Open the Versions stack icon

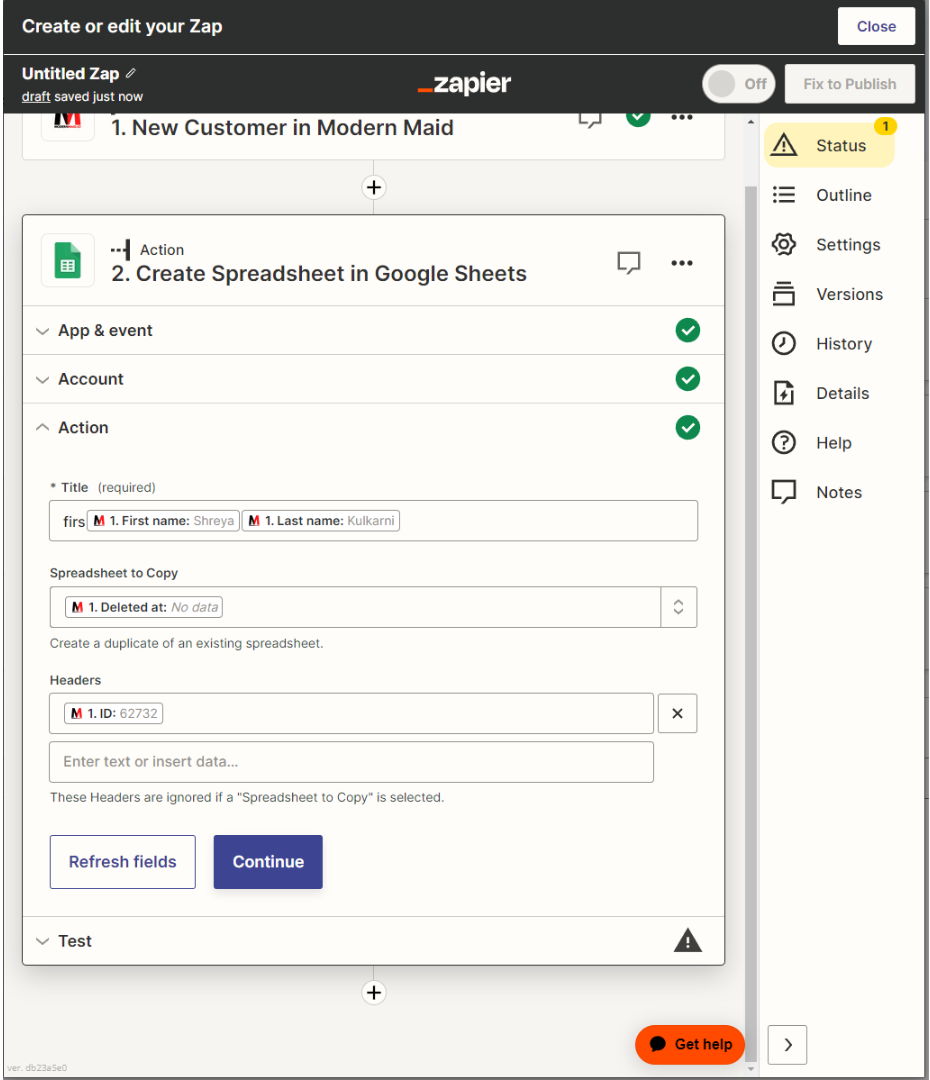coord(784,294)
